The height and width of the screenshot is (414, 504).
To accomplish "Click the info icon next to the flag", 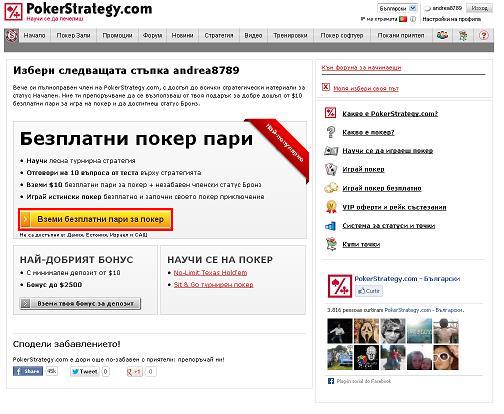I will click(x=413, y=19).
